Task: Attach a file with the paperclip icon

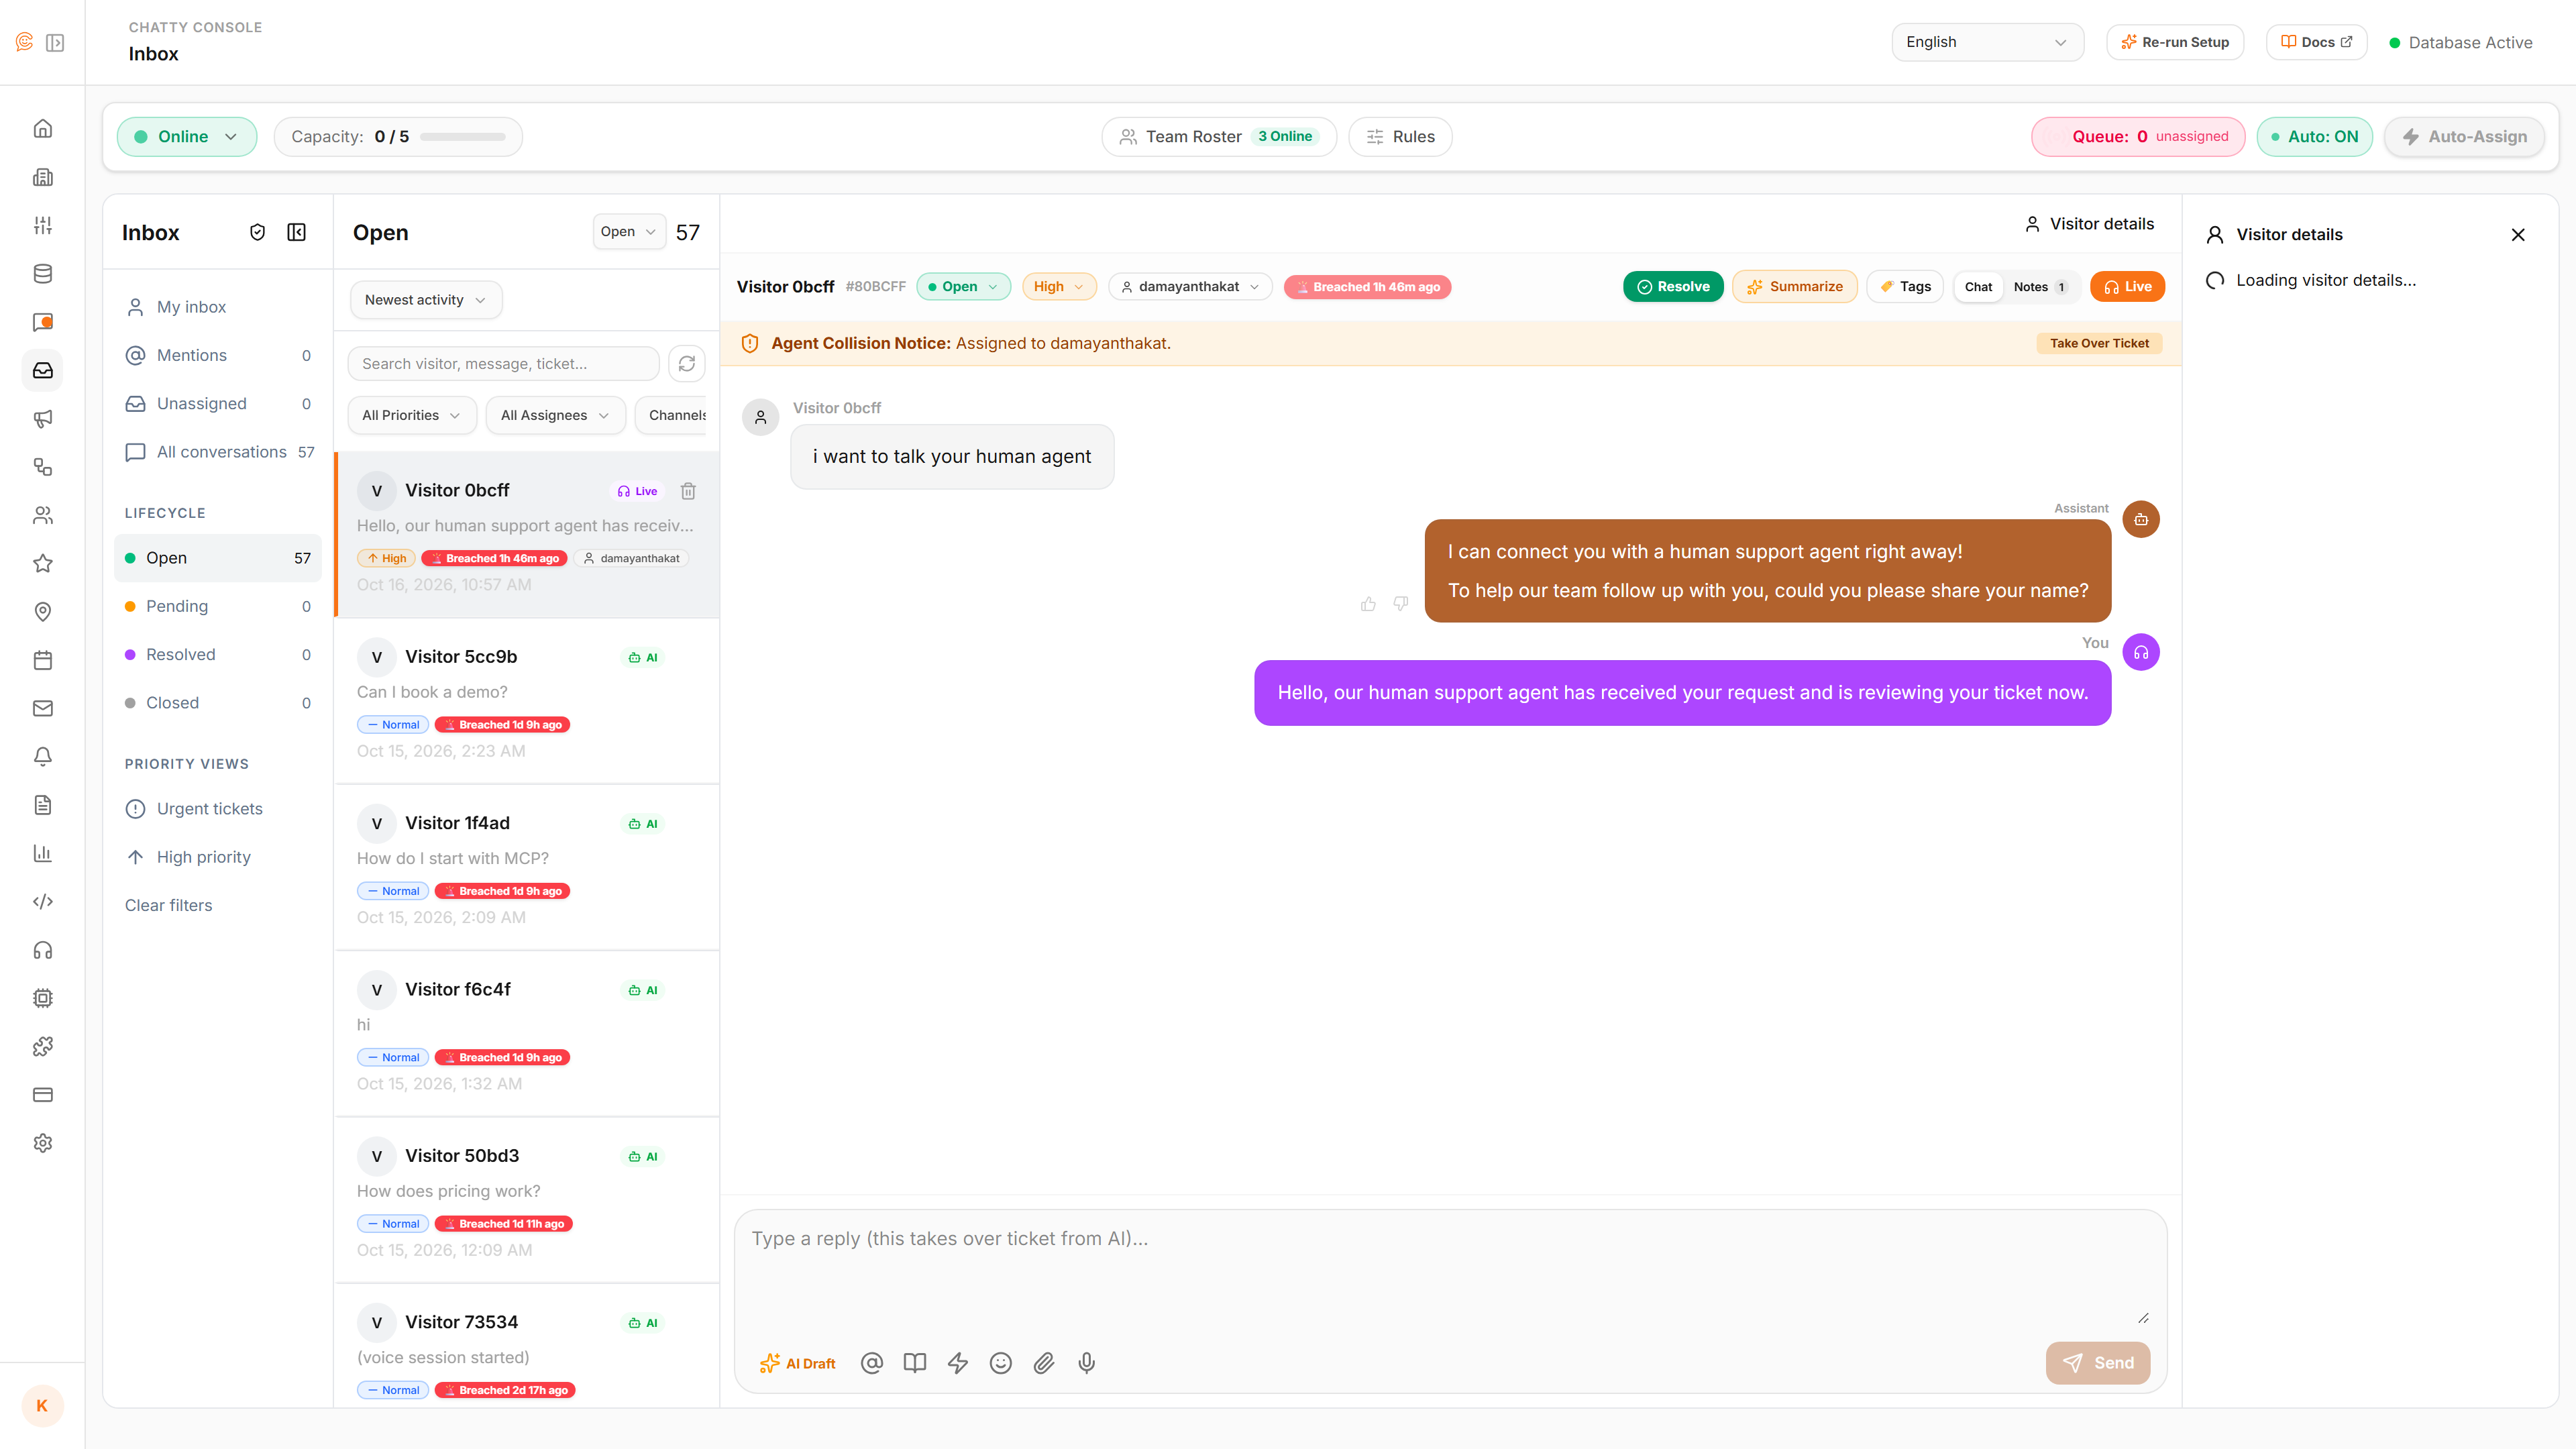Action: coord(1044,1363)
